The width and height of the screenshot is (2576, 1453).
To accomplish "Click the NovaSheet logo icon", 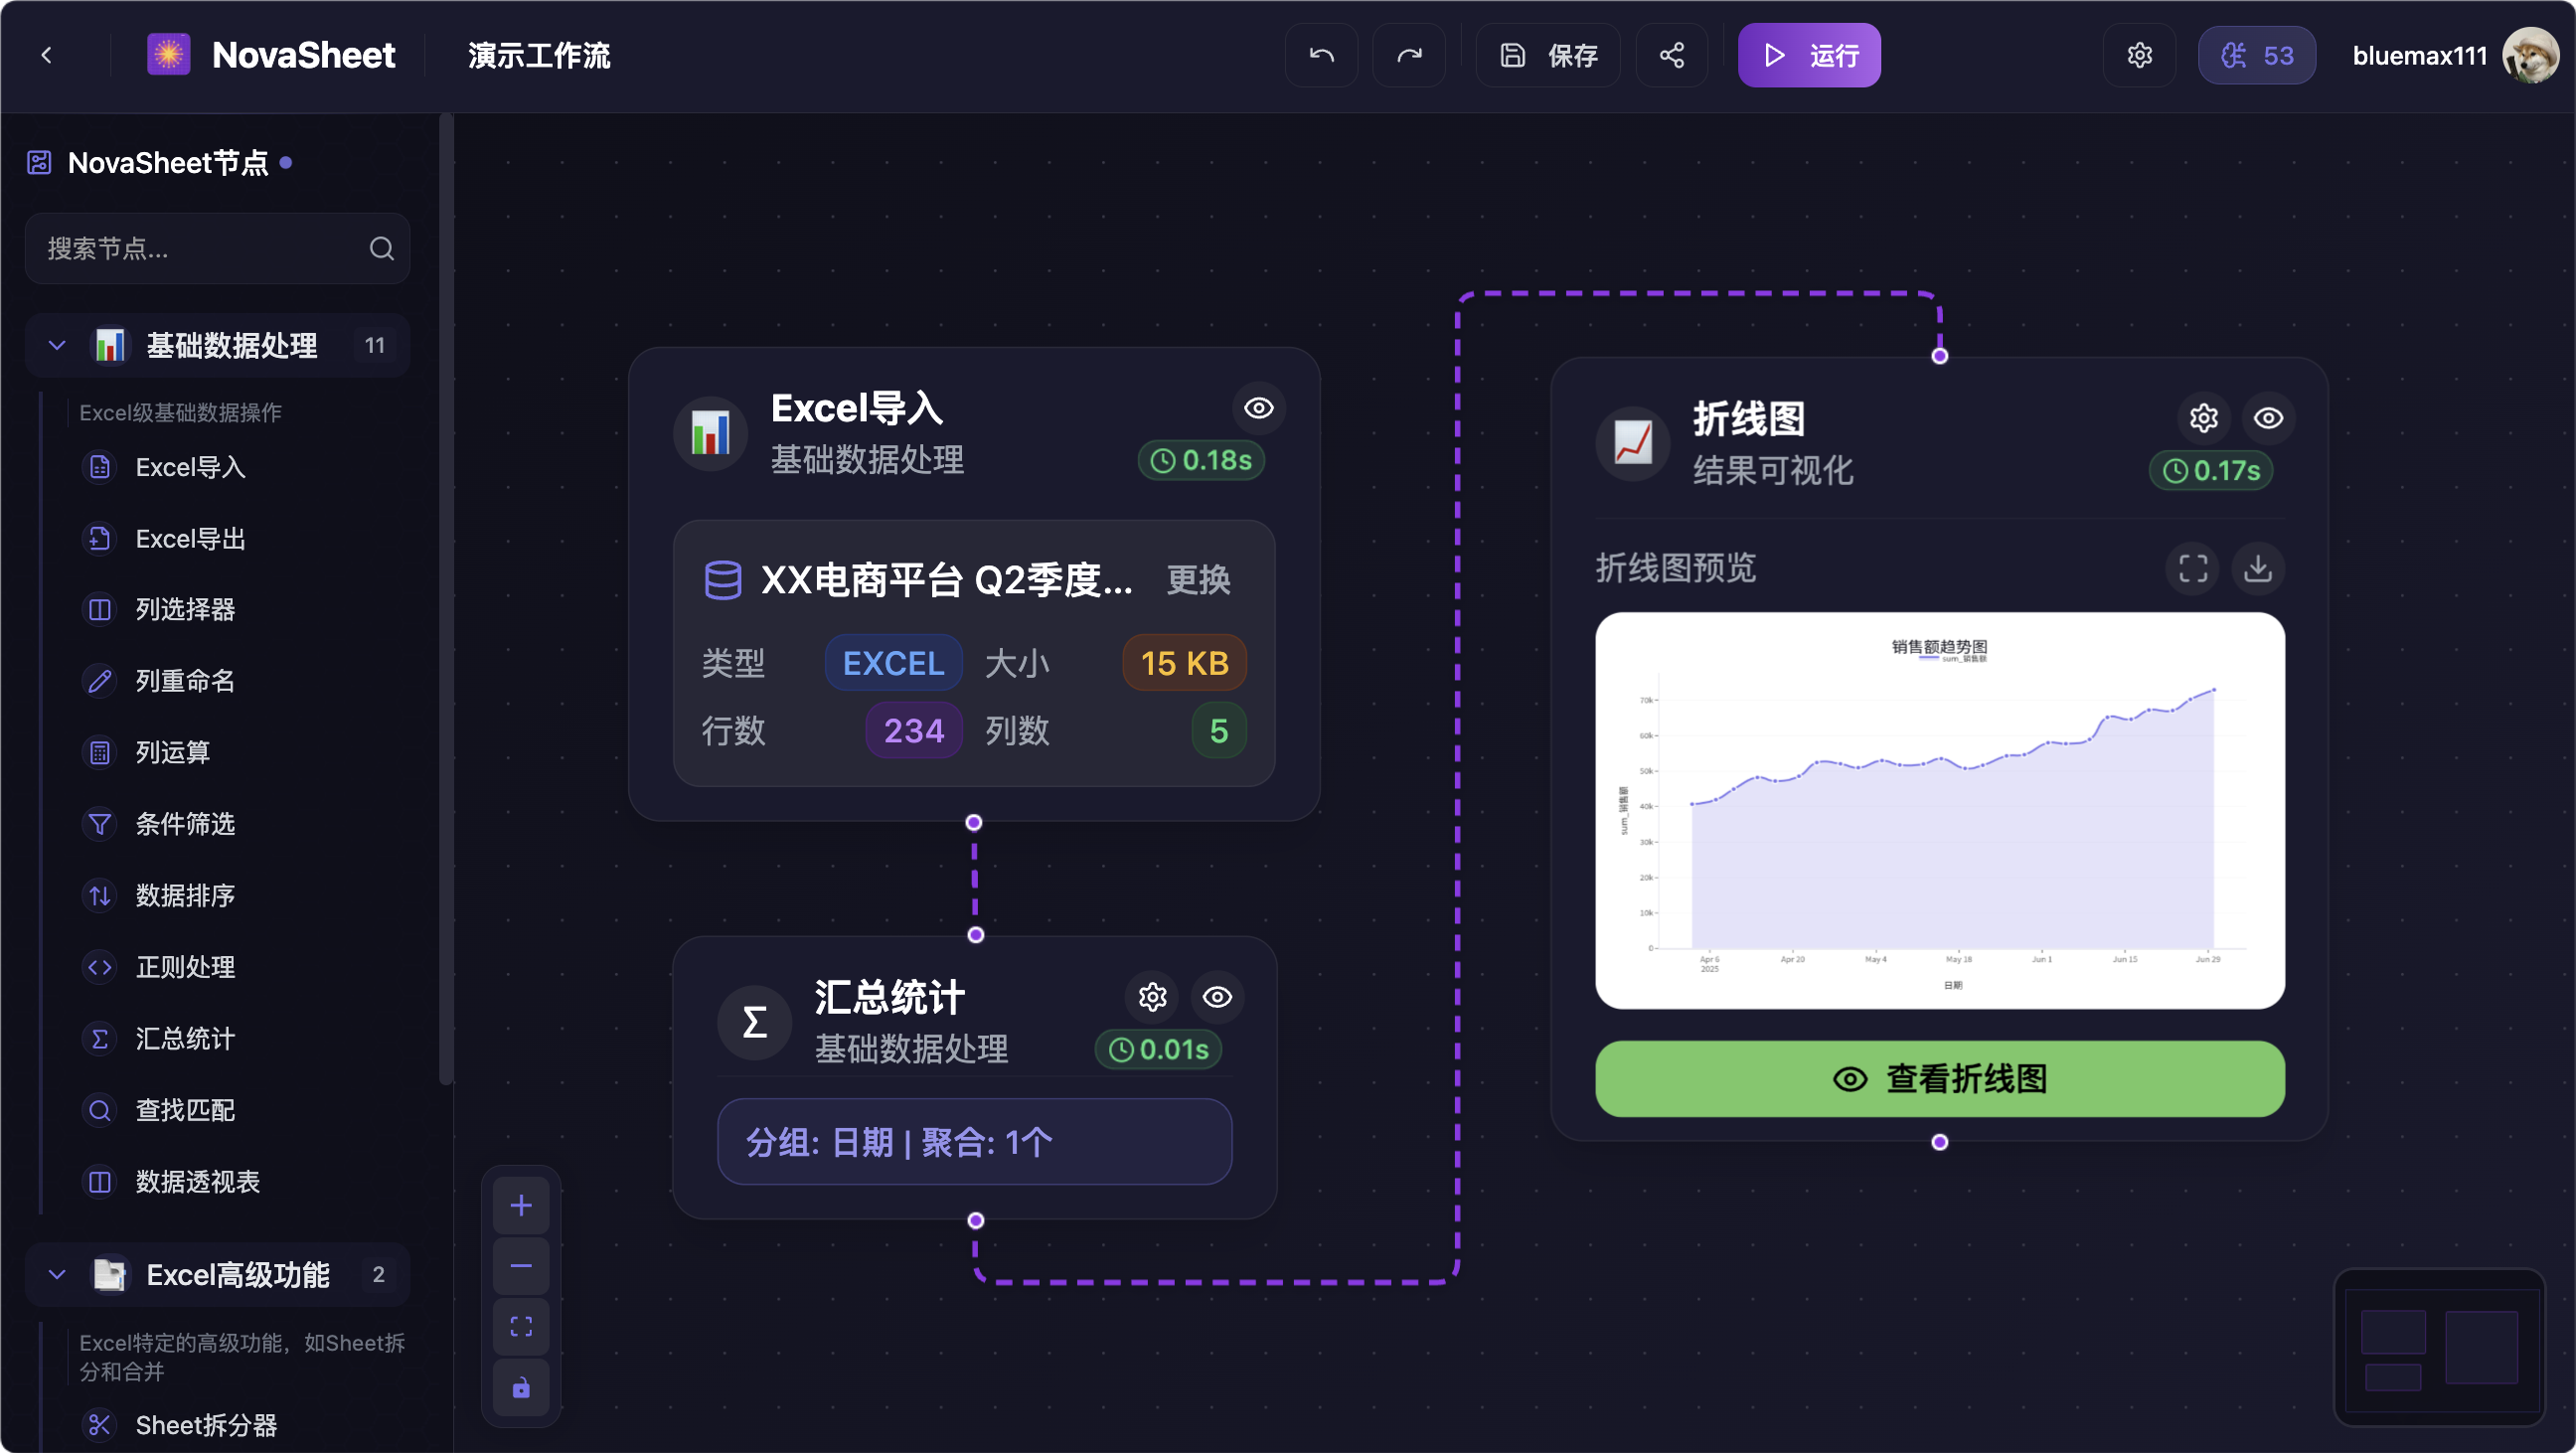I will (x=168, y=54).
